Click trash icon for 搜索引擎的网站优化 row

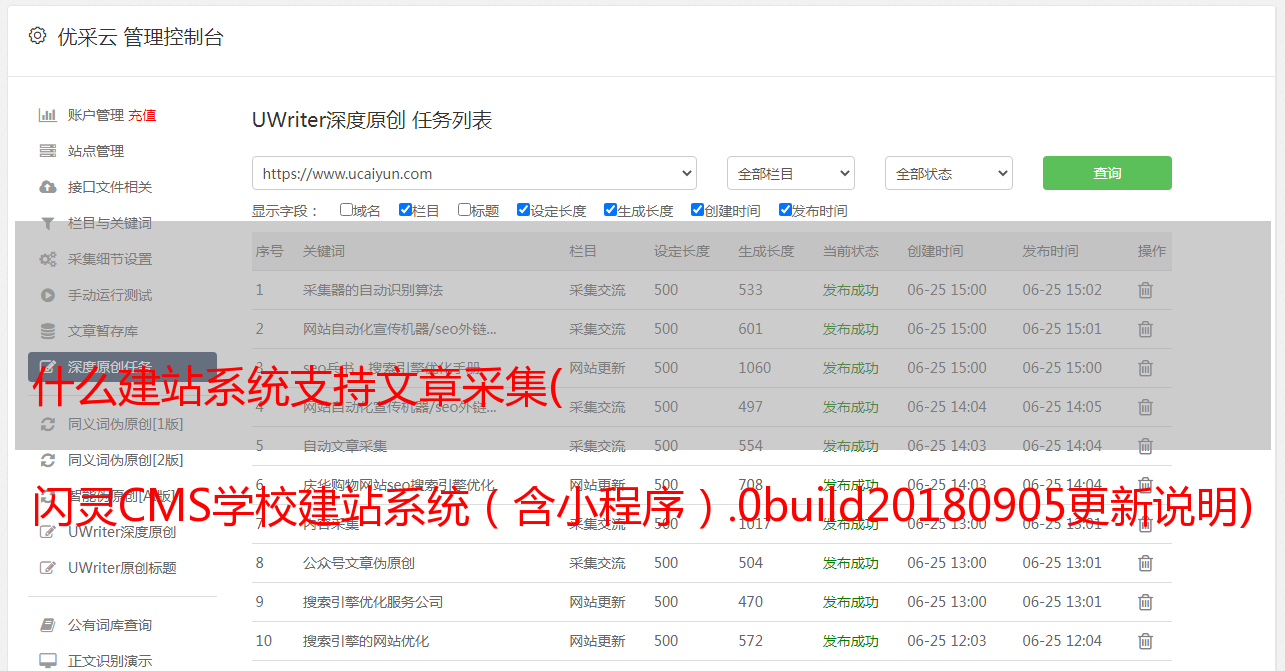point(1146,641)
